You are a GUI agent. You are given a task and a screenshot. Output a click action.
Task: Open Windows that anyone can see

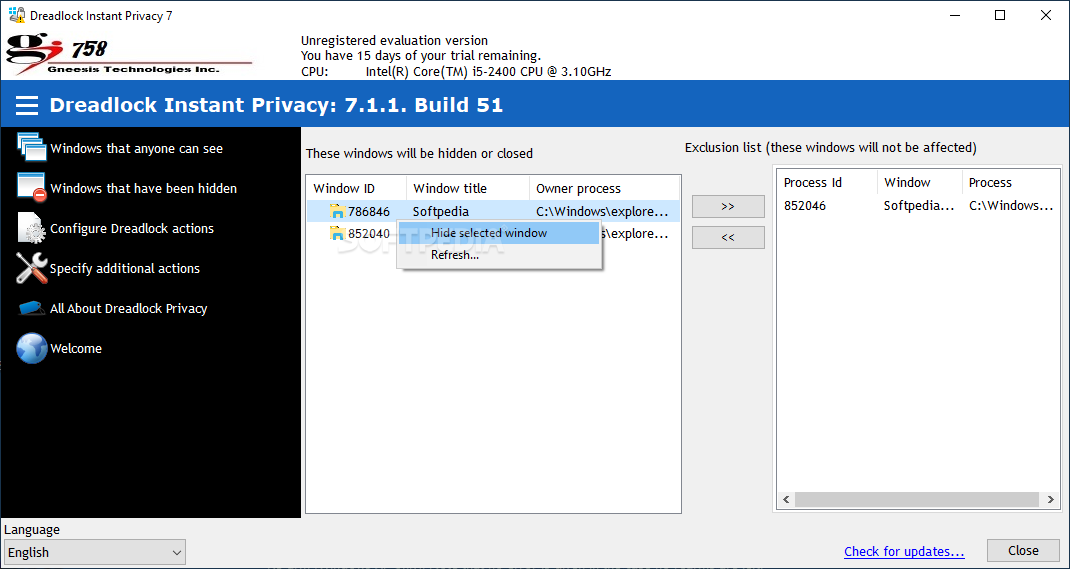(x=136, y=149)
